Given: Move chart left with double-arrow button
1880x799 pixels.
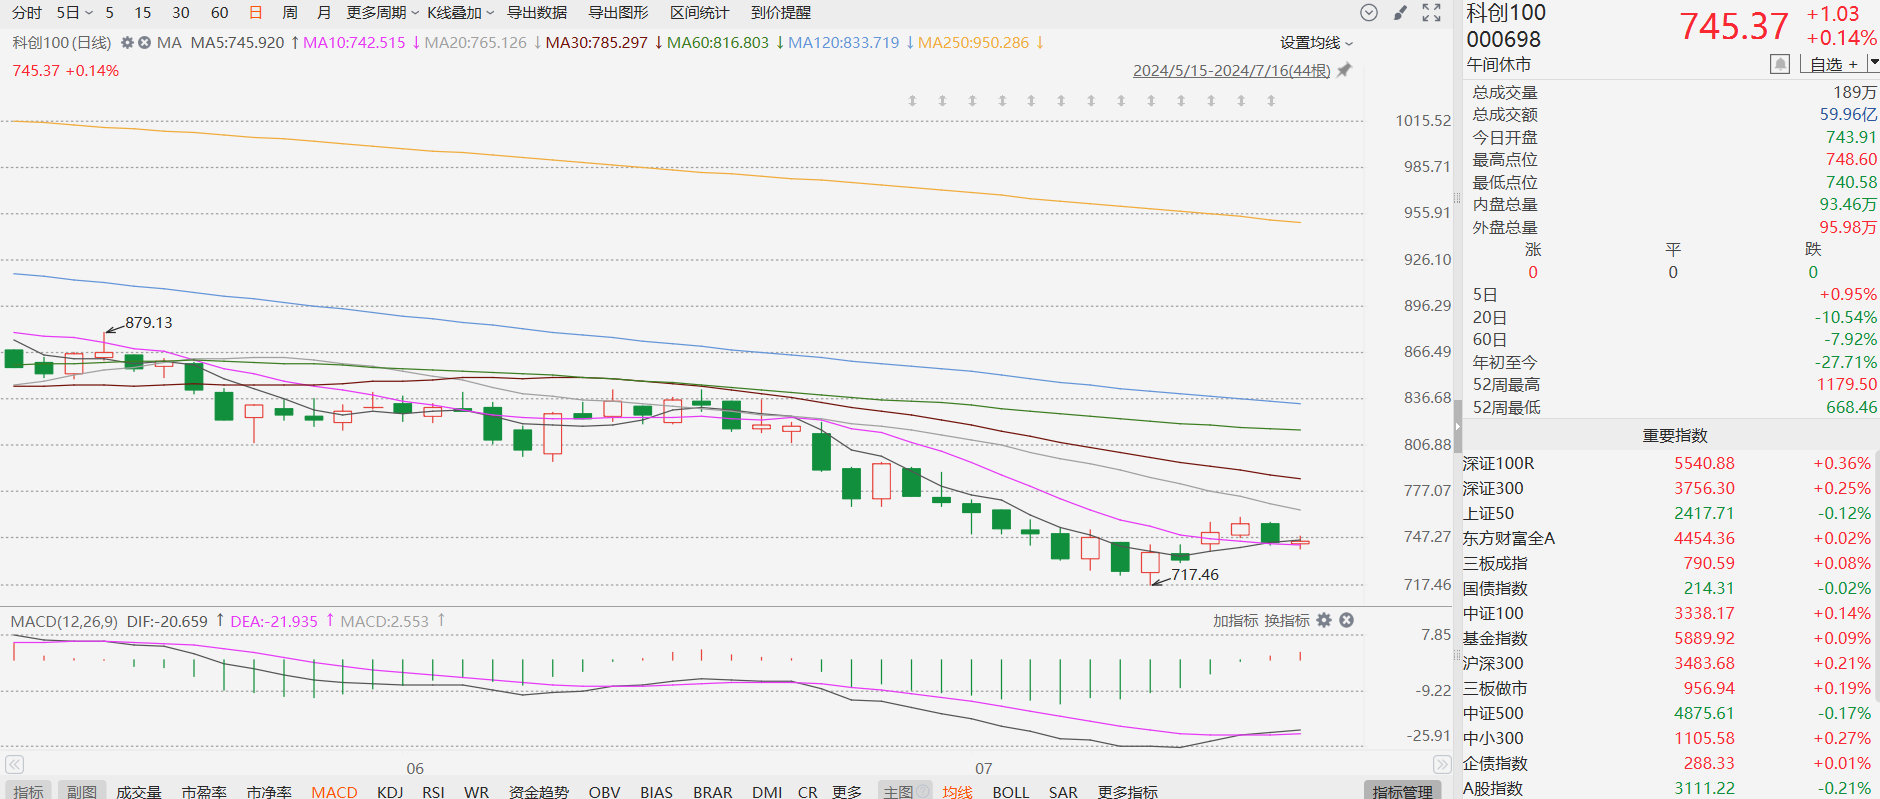Looking at the screenshot, I should point(14,765).
